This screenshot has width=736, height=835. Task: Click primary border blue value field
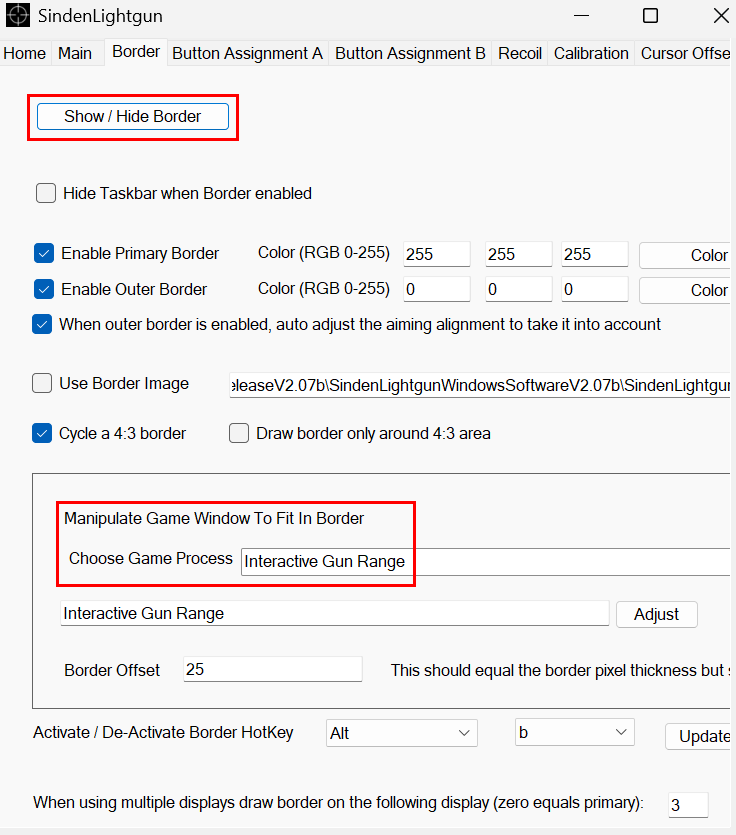tap(595, 254)
